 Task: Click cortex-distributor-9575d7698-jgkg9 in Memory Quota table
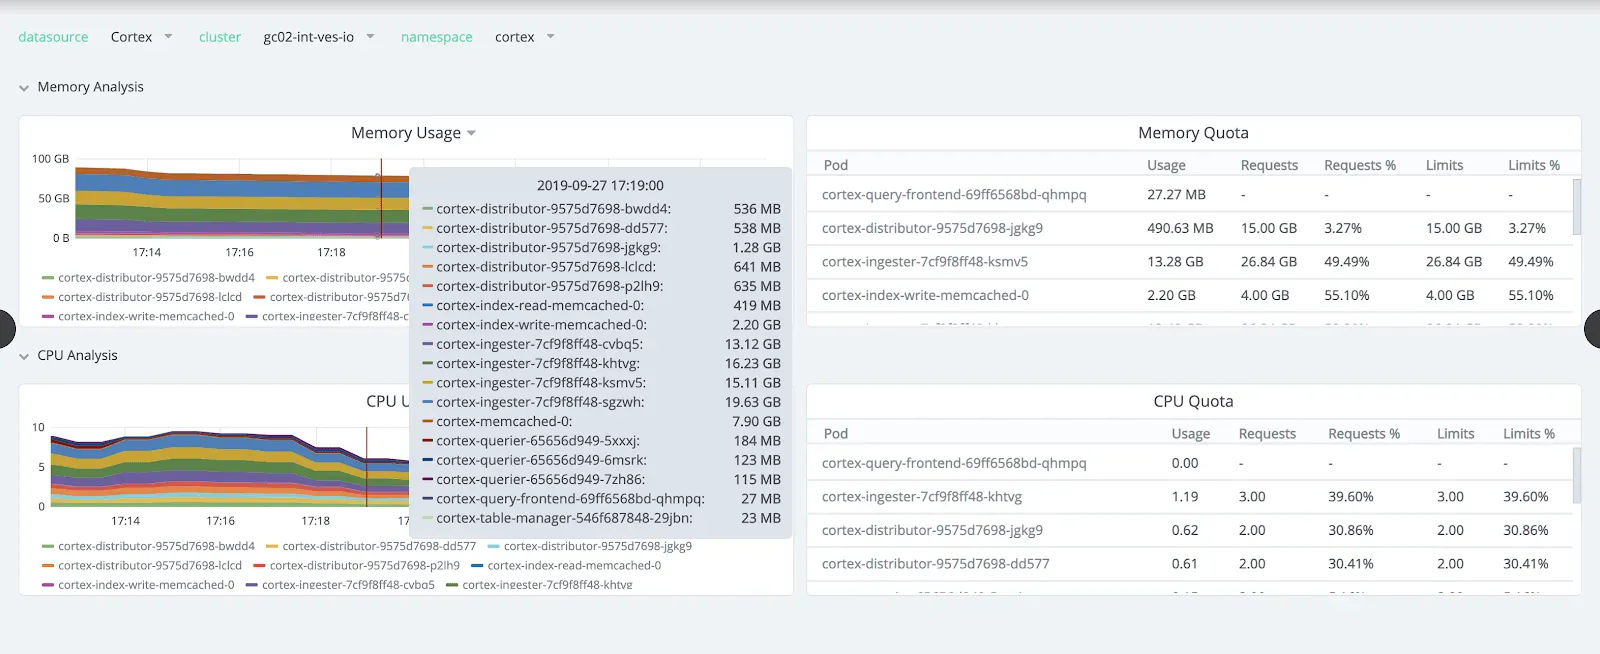(x=932, y=228)
